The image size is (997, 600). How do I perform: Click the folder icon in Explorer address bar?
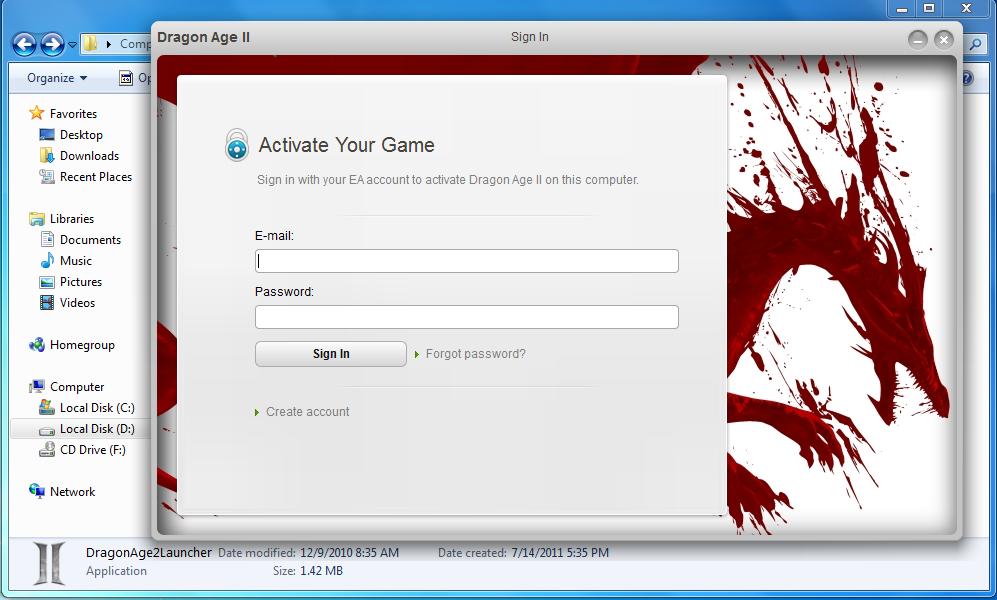[x=92, y=43]
